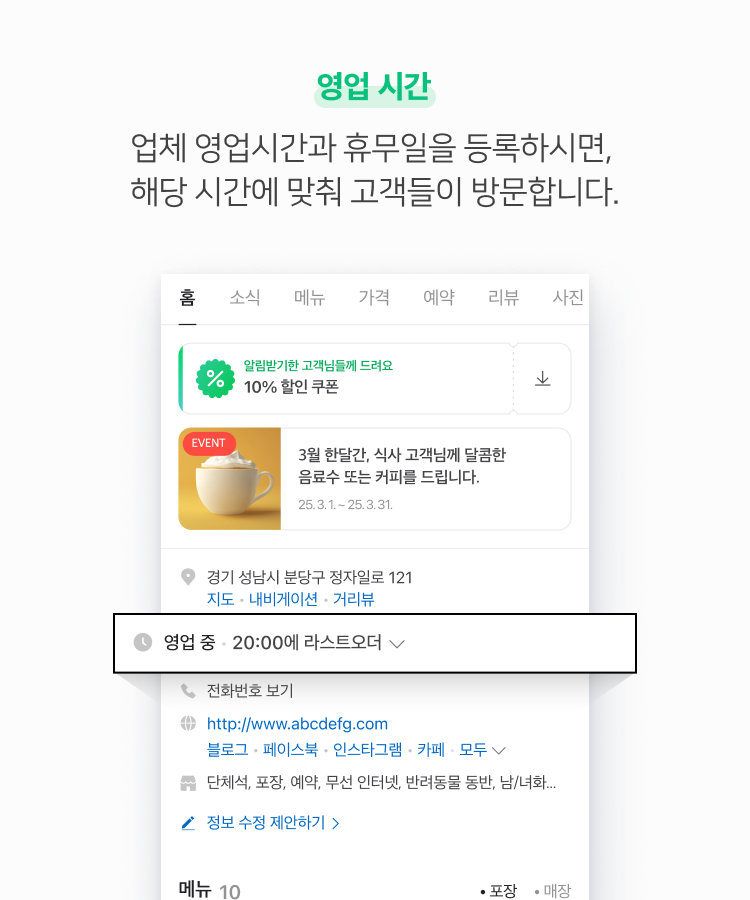Click the clock icon beside 영업 중

[x=143, y=642]
